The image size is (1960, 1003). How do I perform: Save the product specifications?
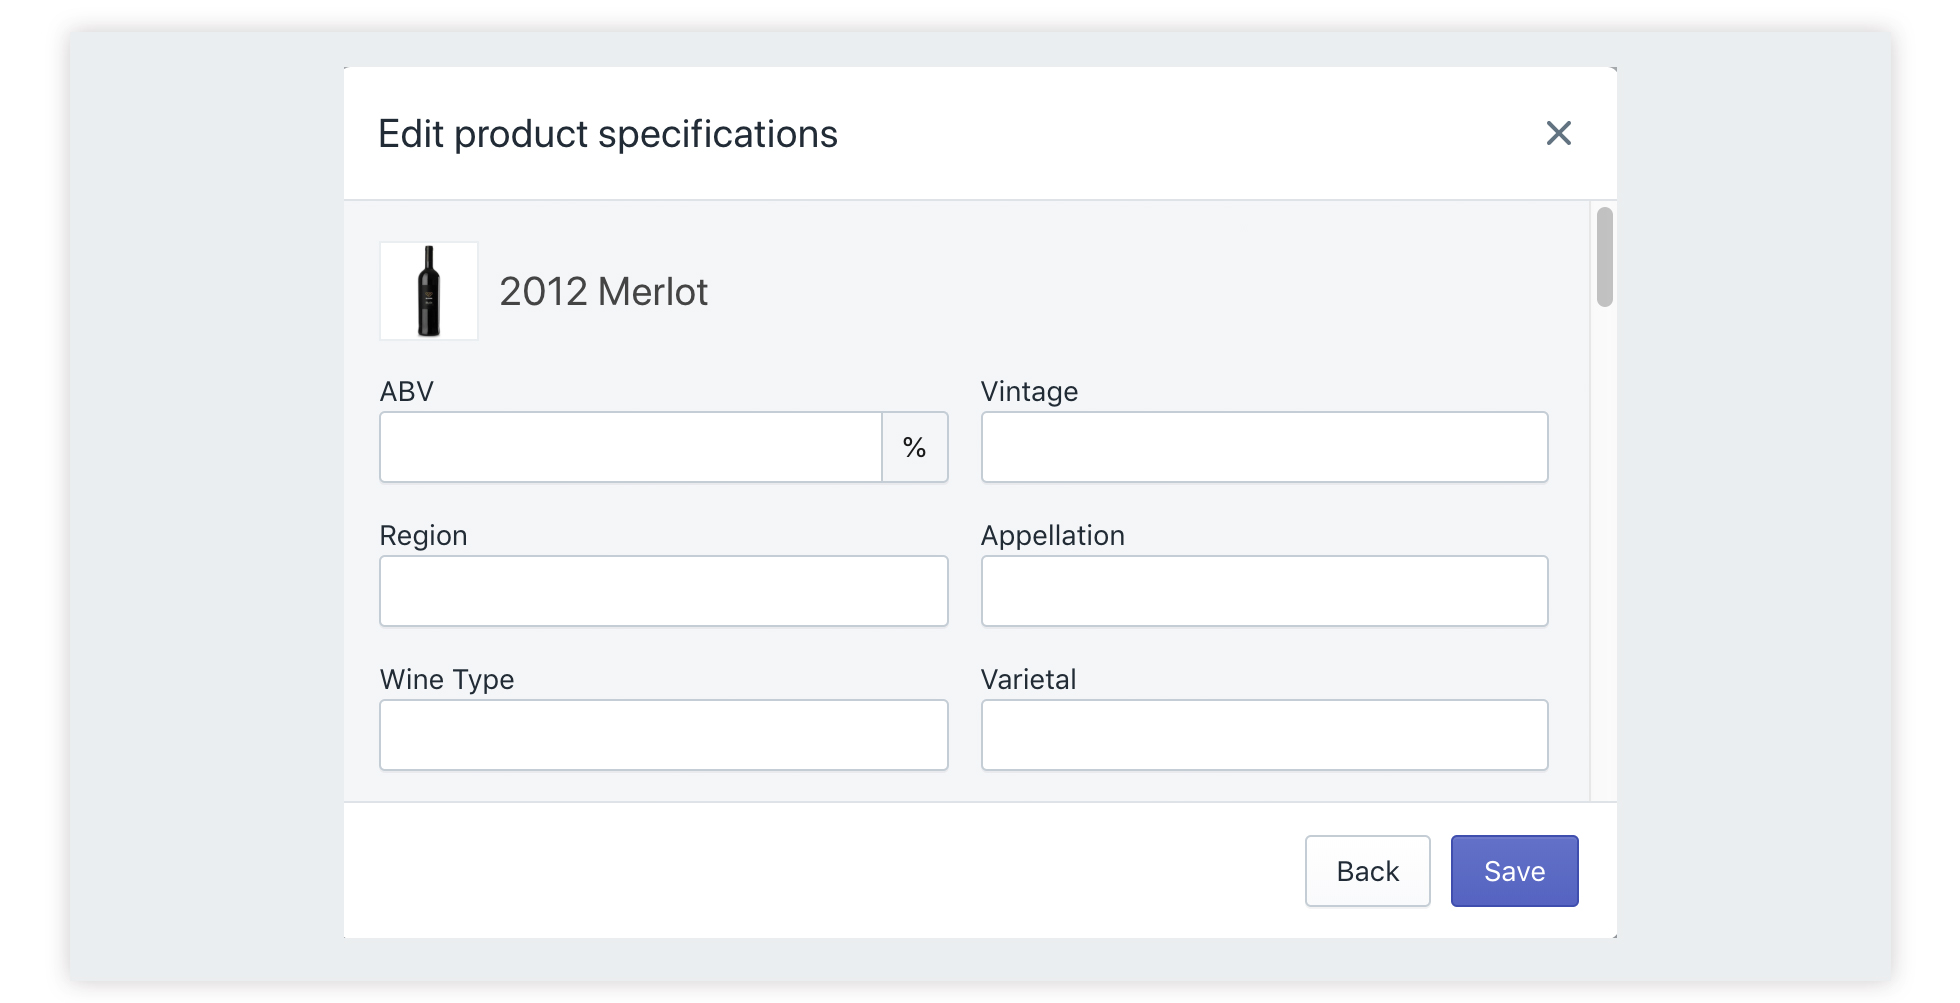coord(1514,871)
